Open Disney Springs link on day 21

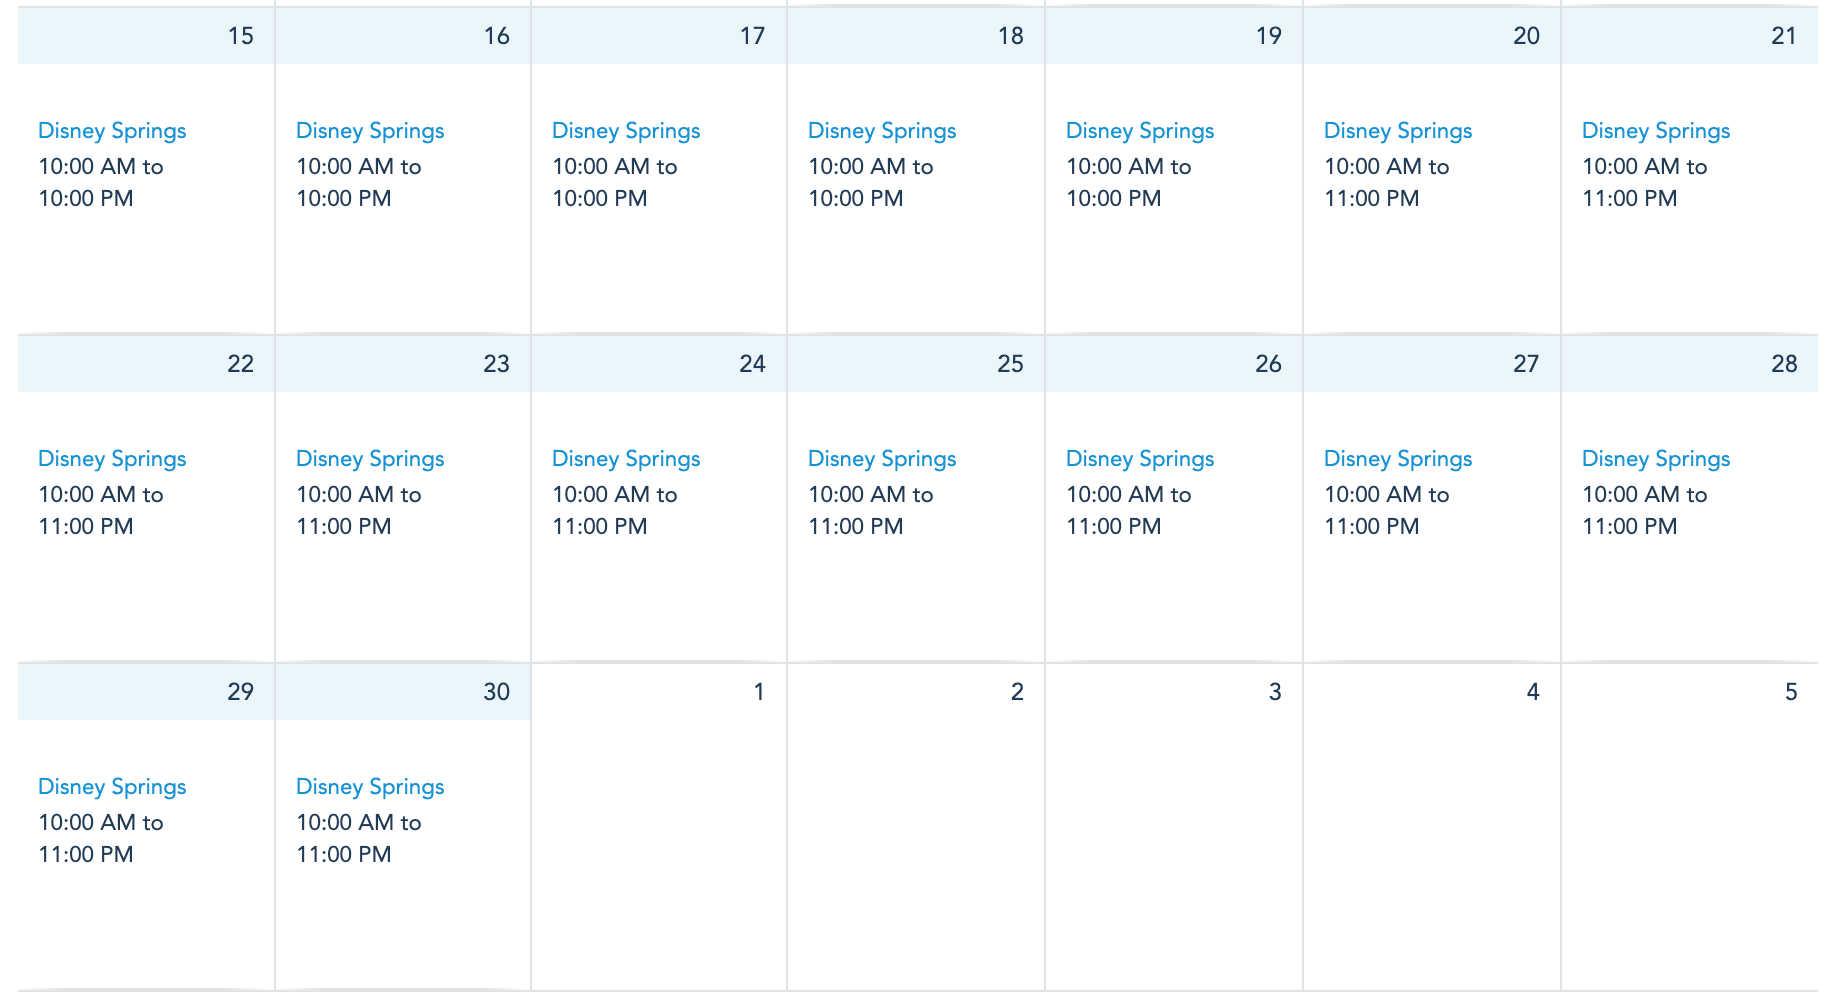tap(1656, 131)
